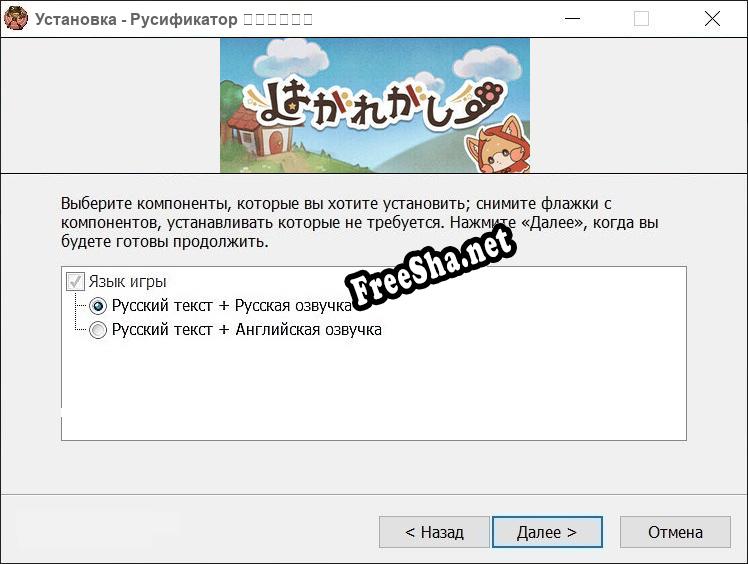Minimize the installer window
This screenshot has width=748, height=564.
click(x=572, y=19)
